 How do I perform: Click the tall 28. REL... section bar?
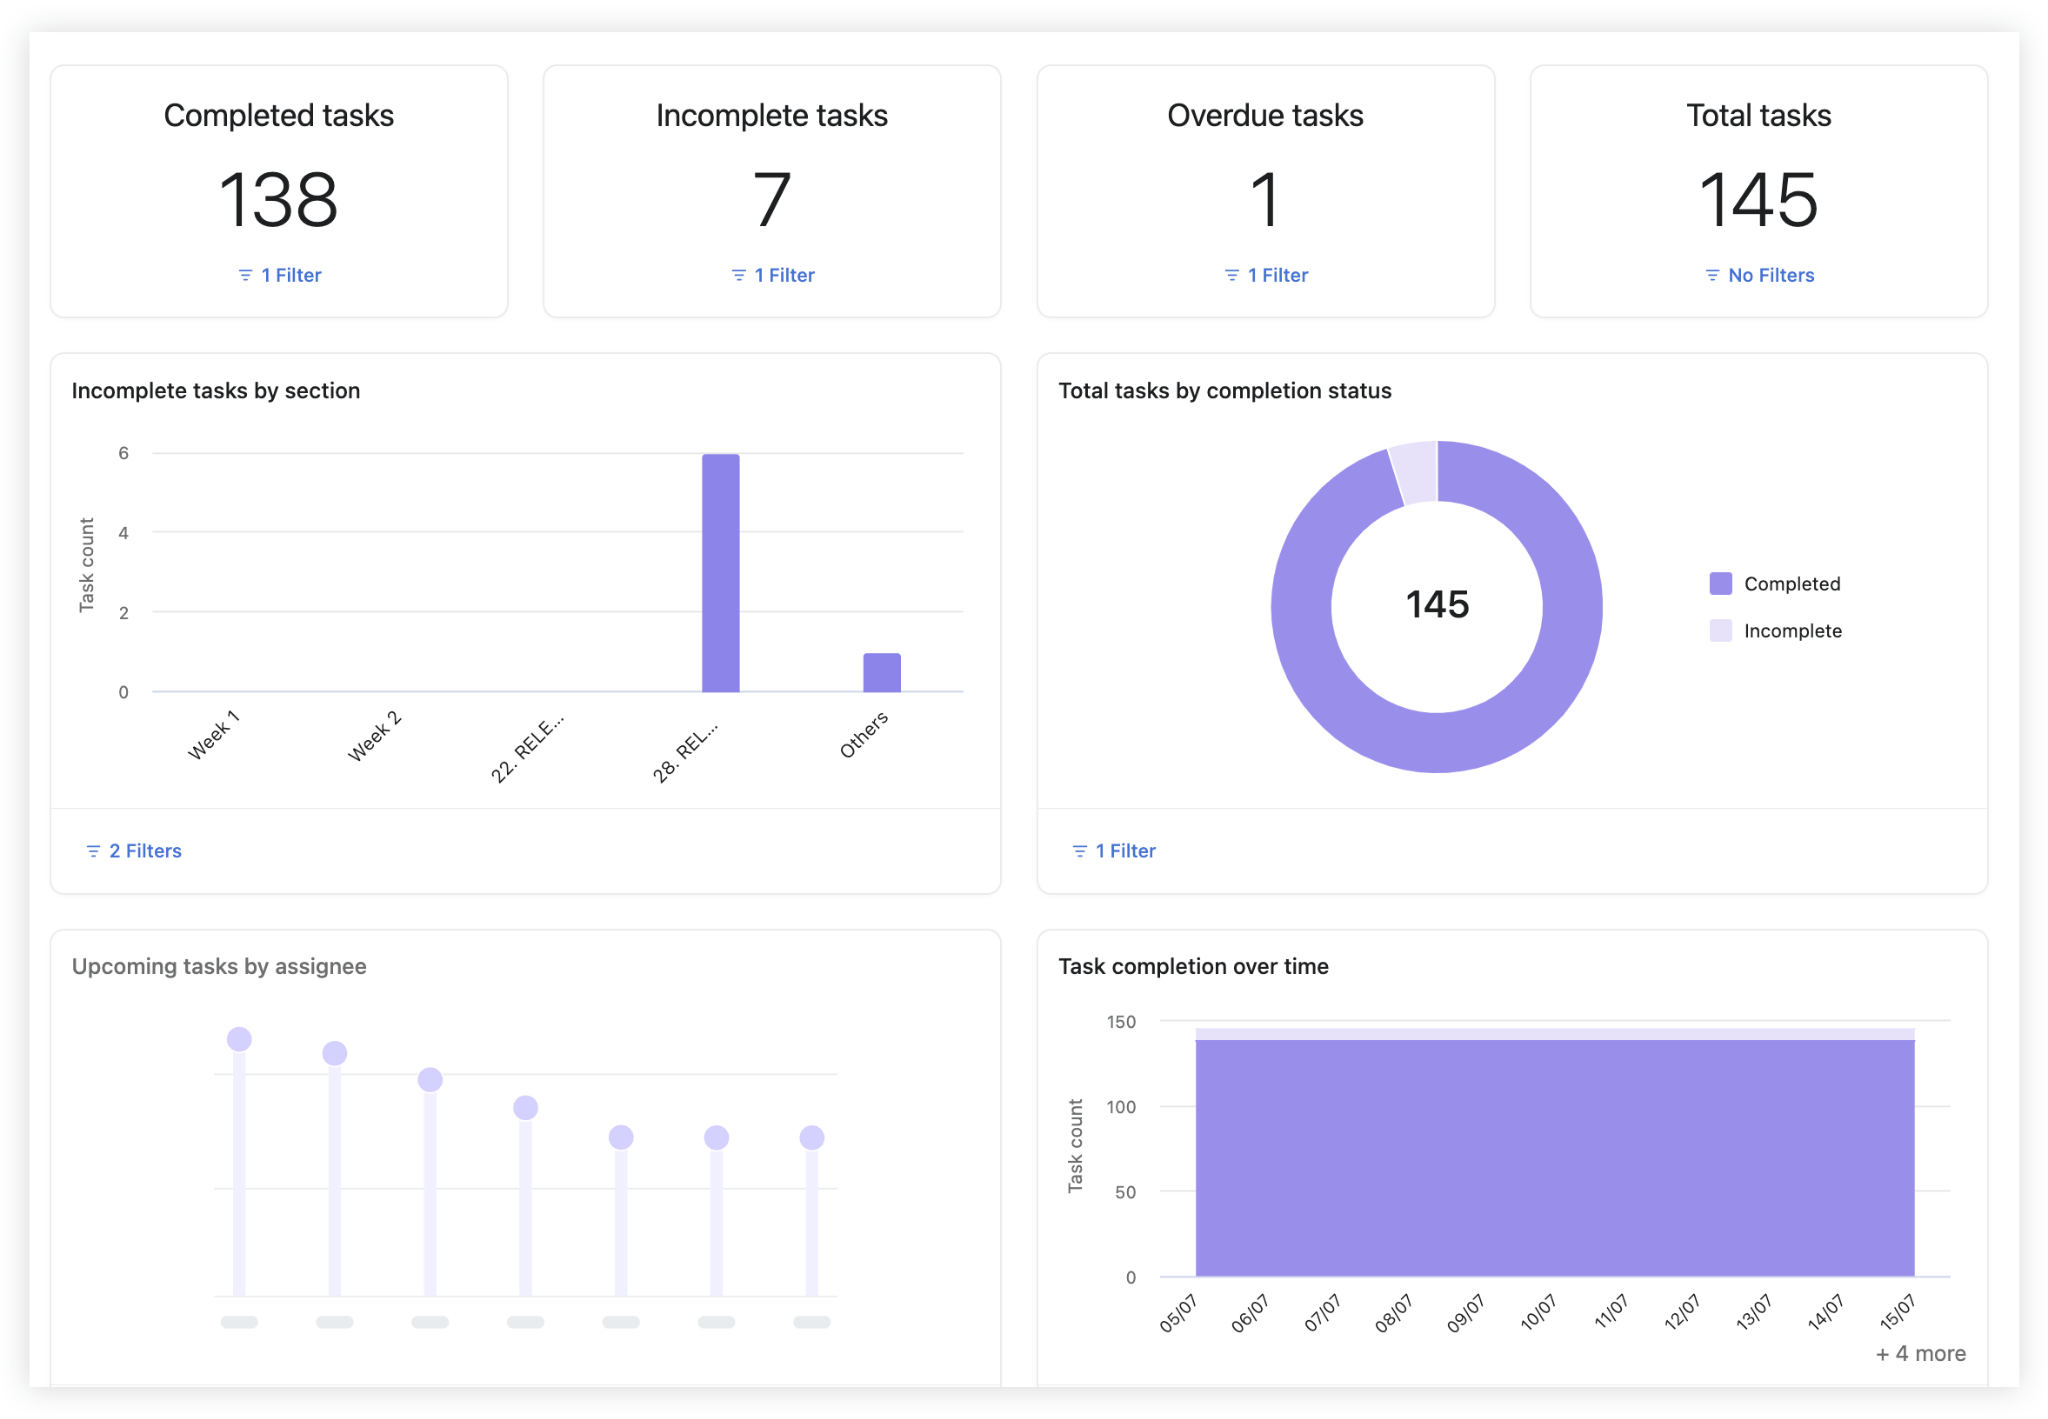(x=720, y=572)
